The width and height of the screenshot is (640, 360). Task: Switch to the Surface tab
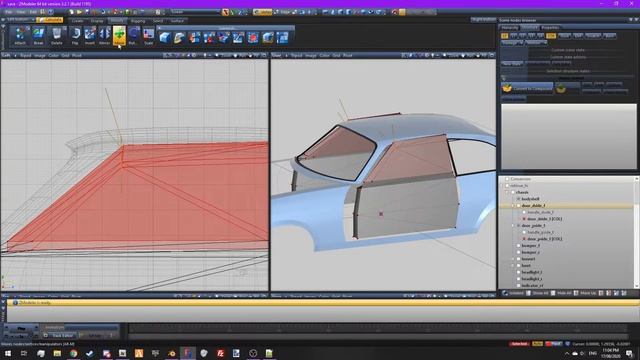pos(177,21)
